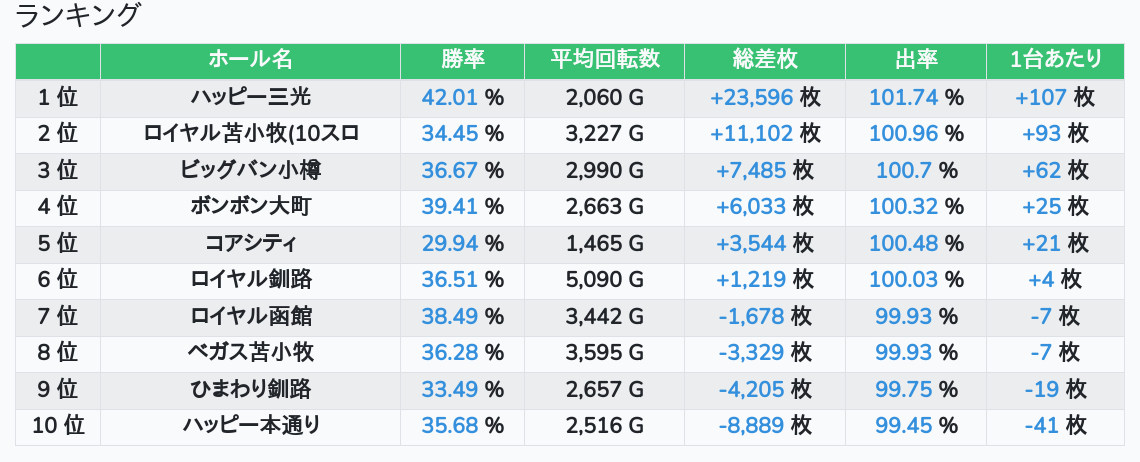Click the ランキング heading
This screenshot has height=462, width=1140.
coord(79,16)
